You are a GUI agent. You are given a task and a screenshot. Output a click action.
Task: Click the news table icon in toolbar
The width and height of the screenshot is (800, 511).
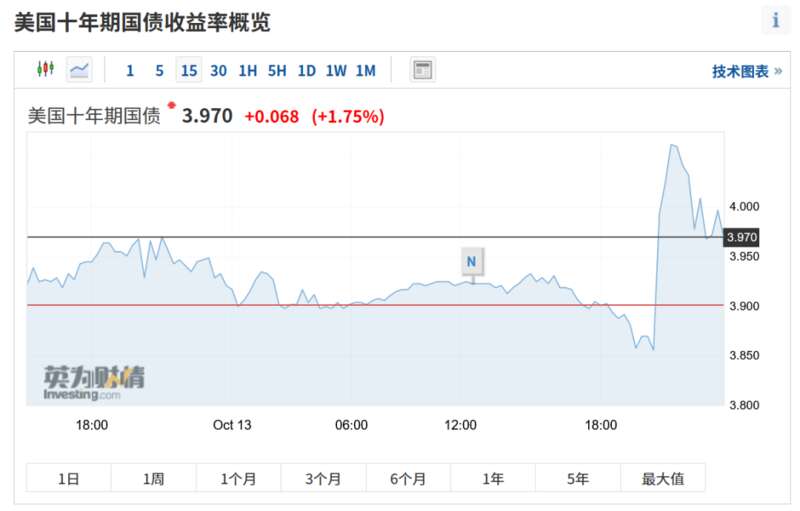(x=422, y=69)
